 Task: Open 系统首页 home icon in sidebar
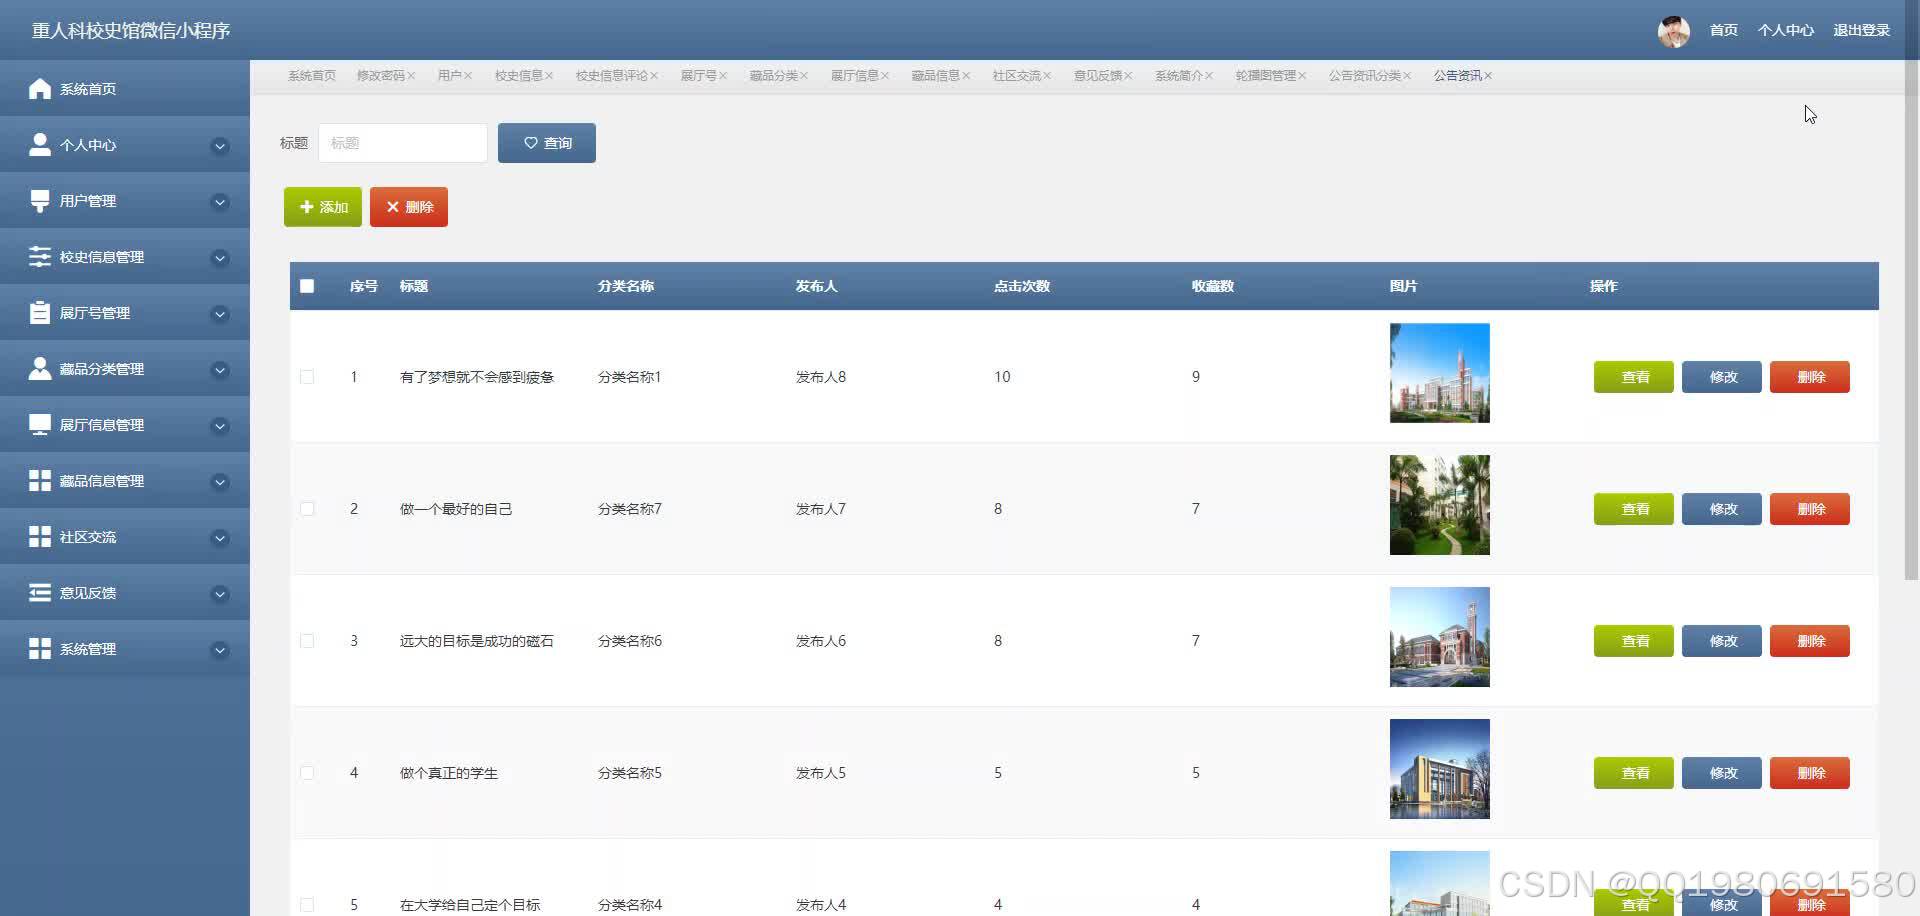pyautogui.click(x=40, y=89)
